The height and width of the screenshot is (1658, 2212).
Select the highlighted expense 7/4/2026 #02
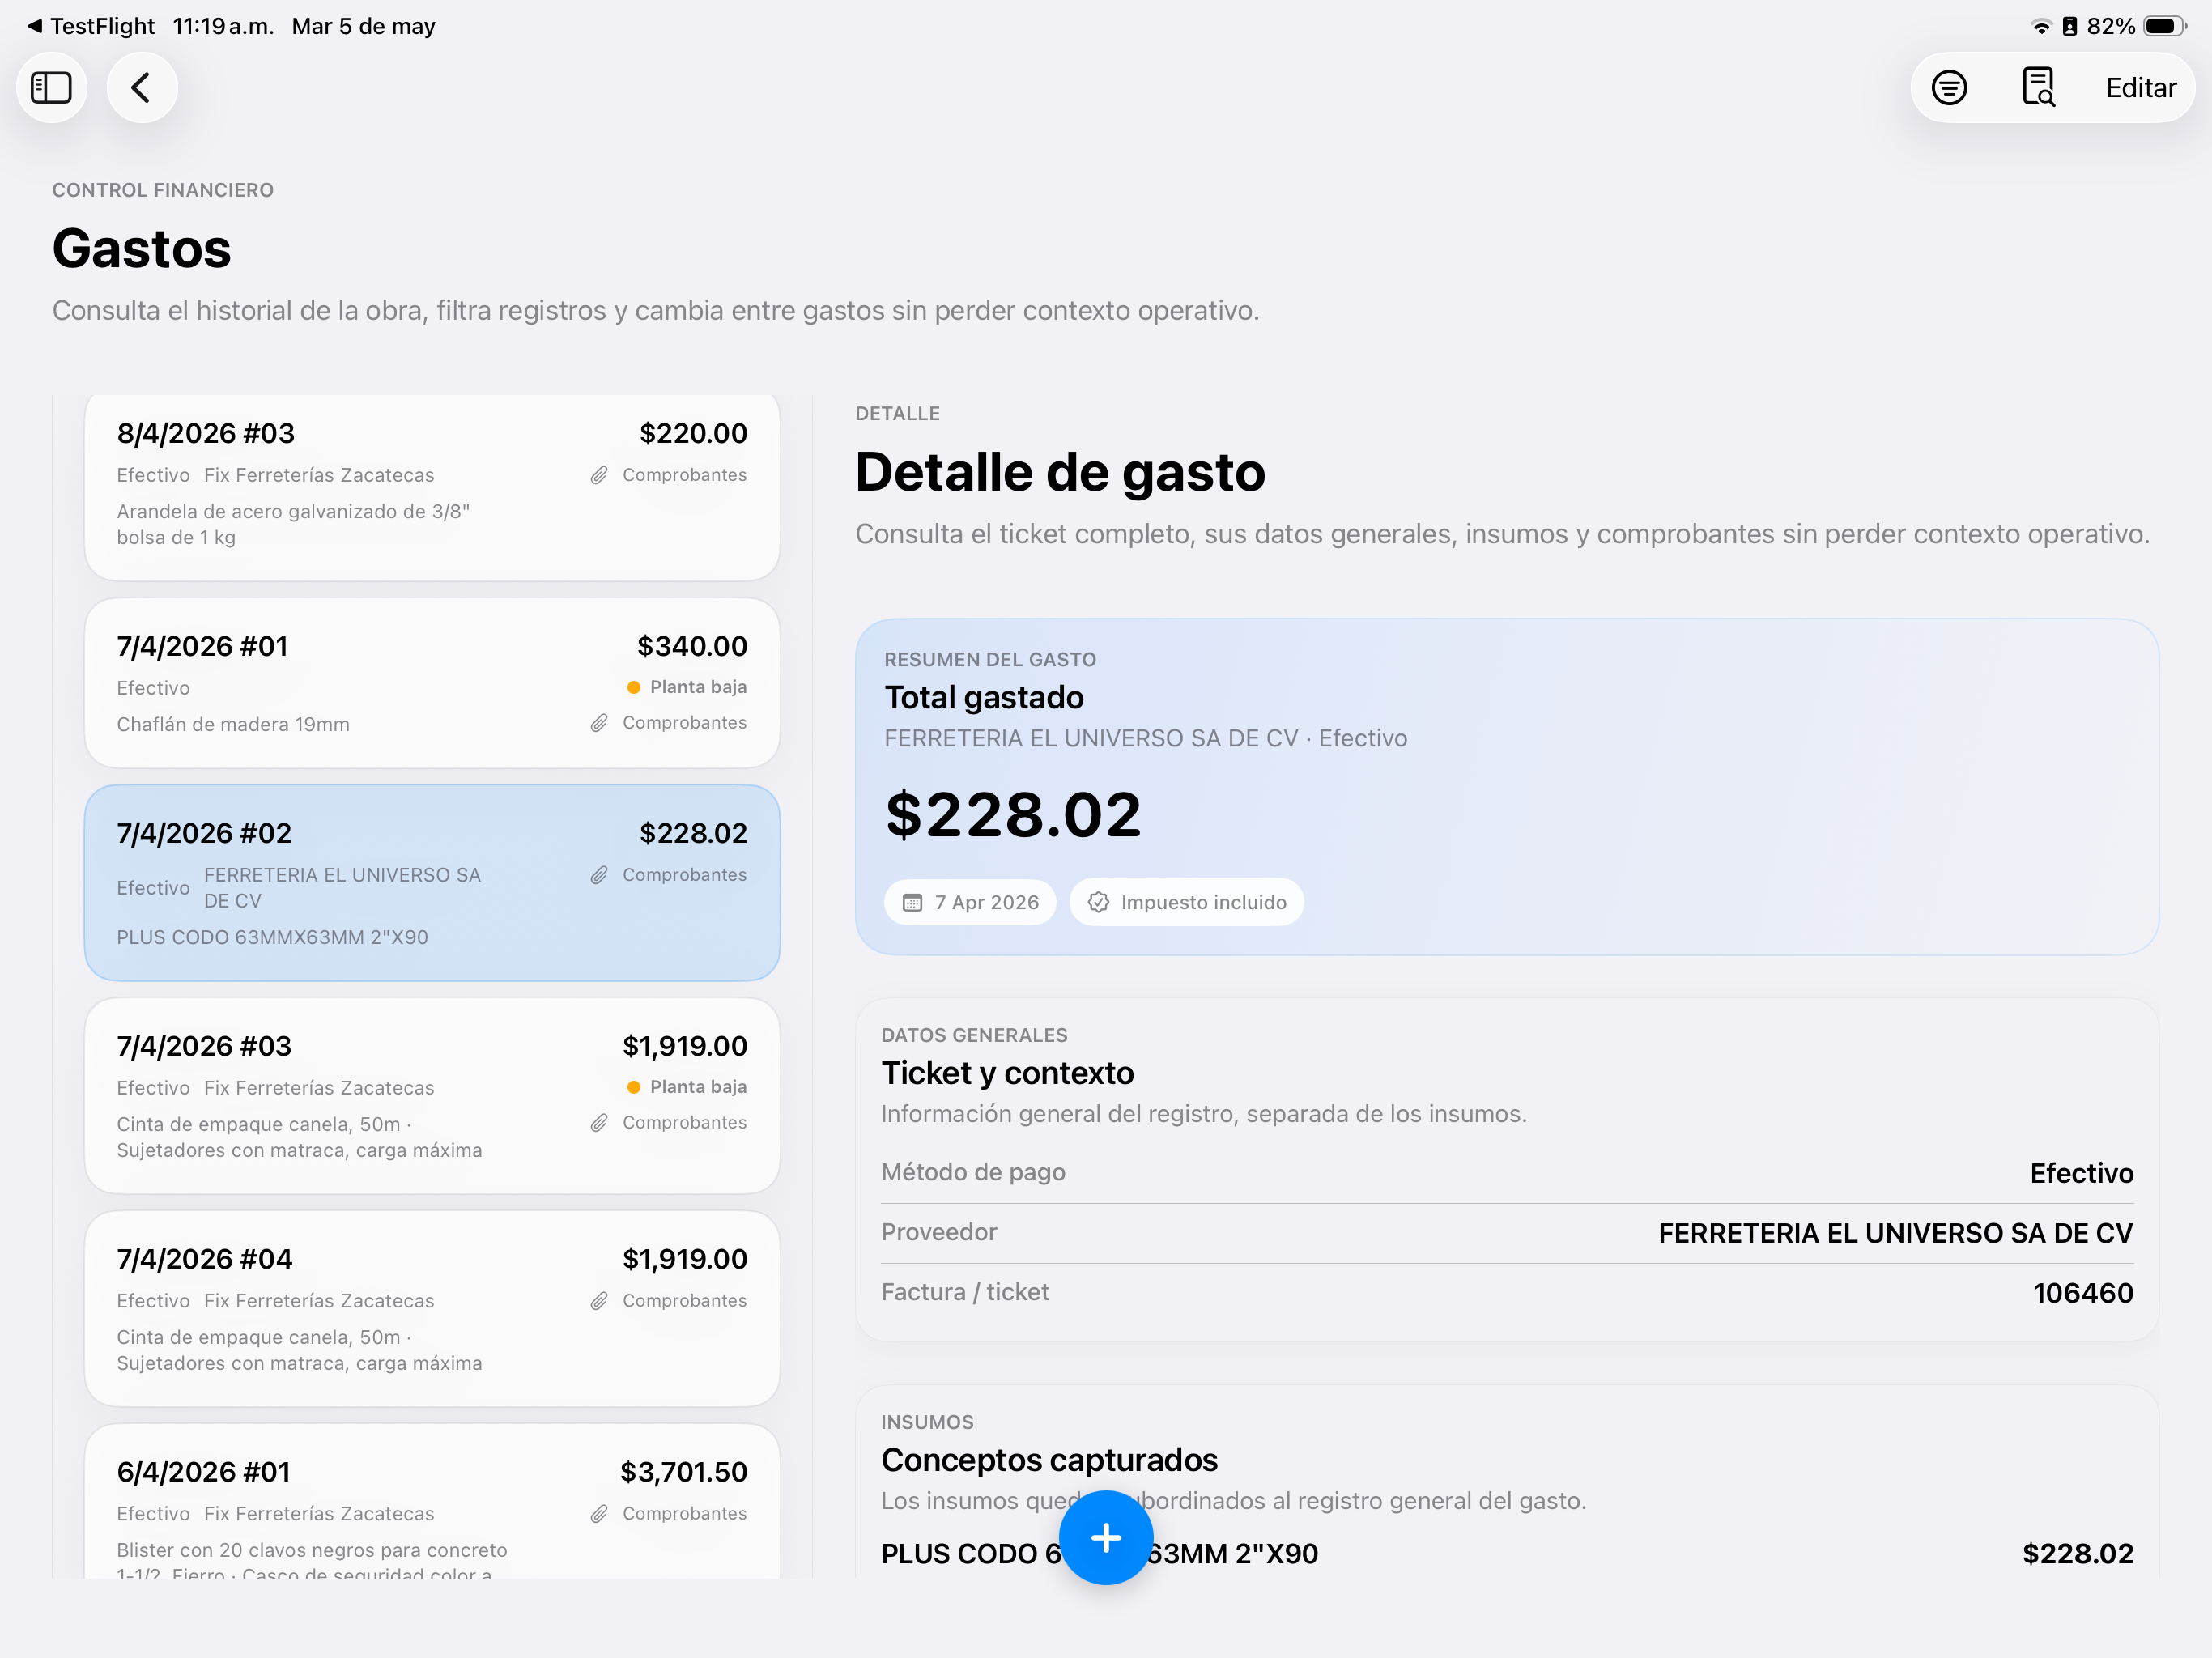pos(432,883)
